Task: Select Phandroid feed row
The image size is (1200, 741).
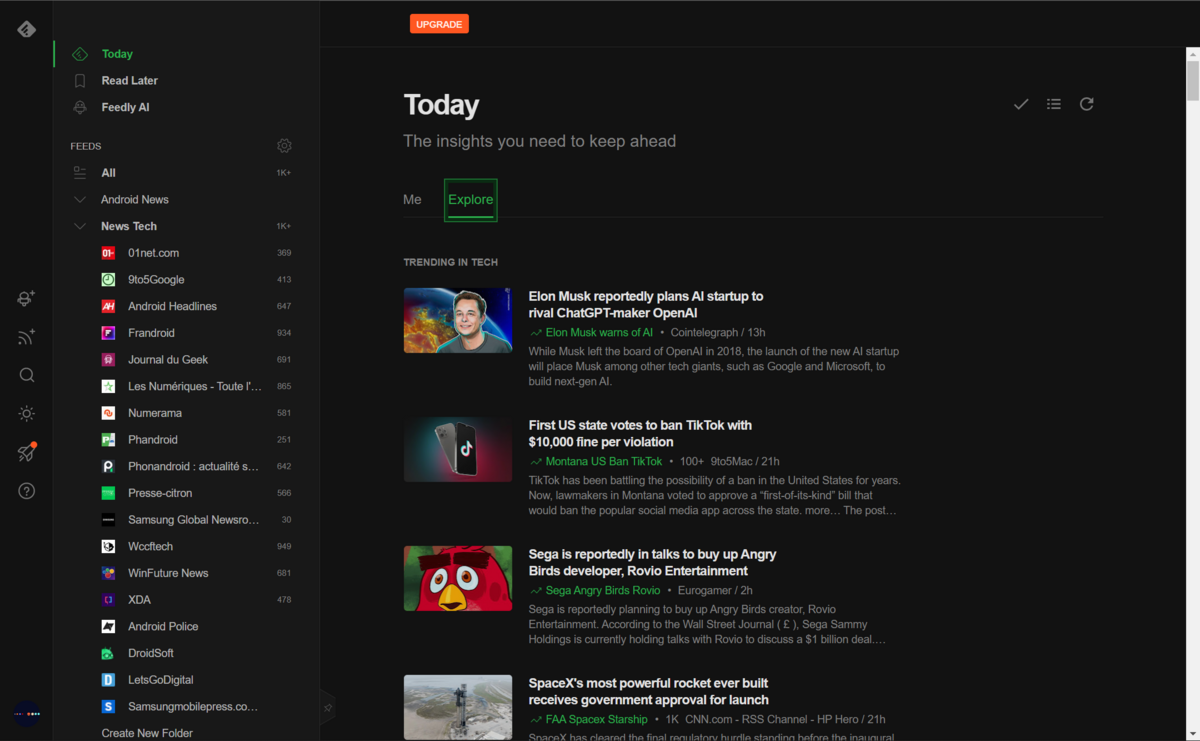Action: [x=186, y=440]
